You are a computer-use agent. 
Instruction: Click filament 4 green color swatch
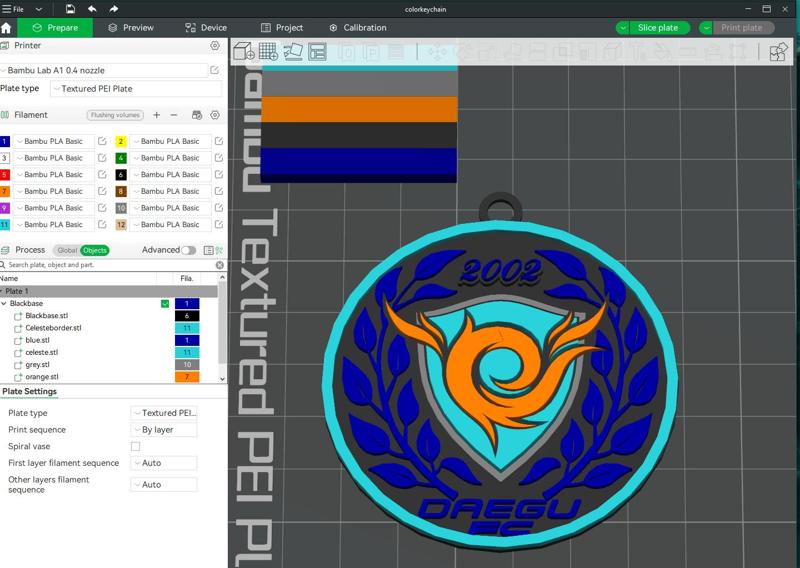121,158
